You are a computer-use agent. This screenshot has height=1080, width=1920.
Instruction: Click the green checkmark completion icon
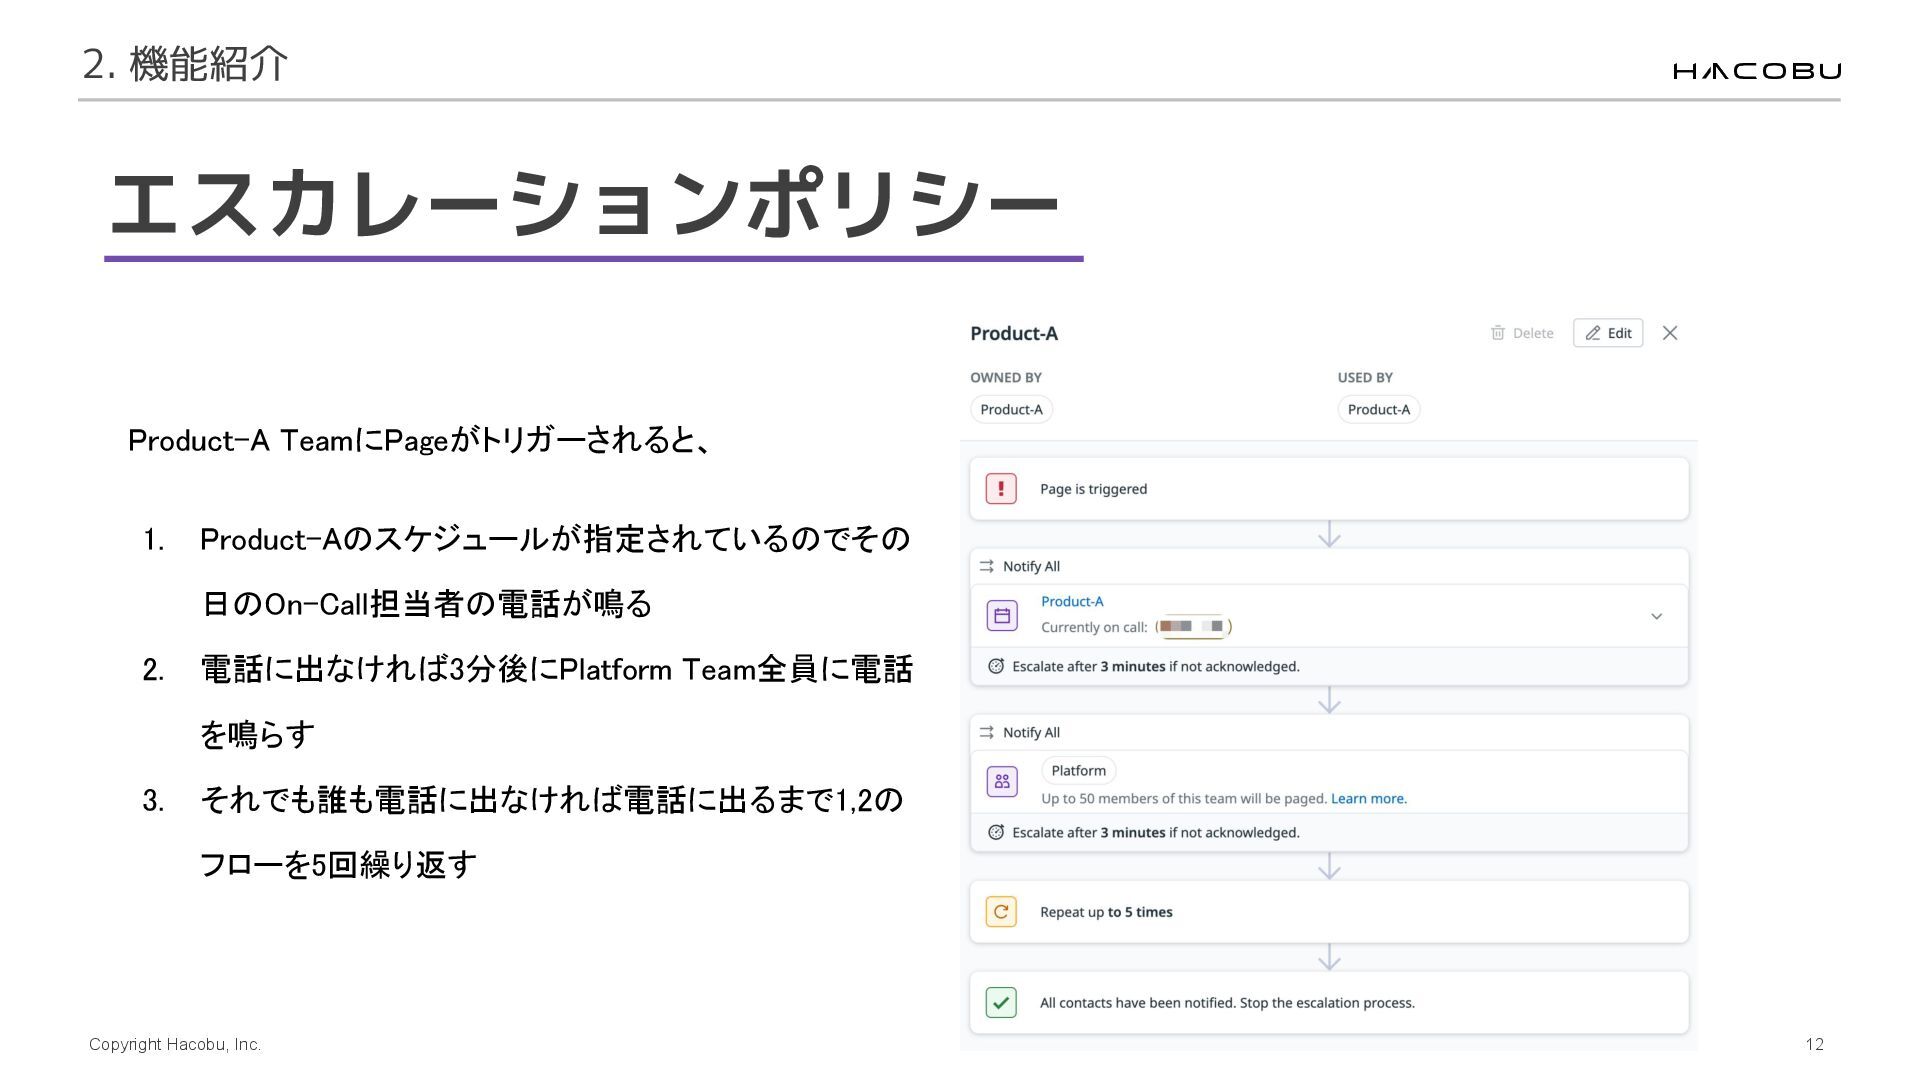pos(1001,1002)
